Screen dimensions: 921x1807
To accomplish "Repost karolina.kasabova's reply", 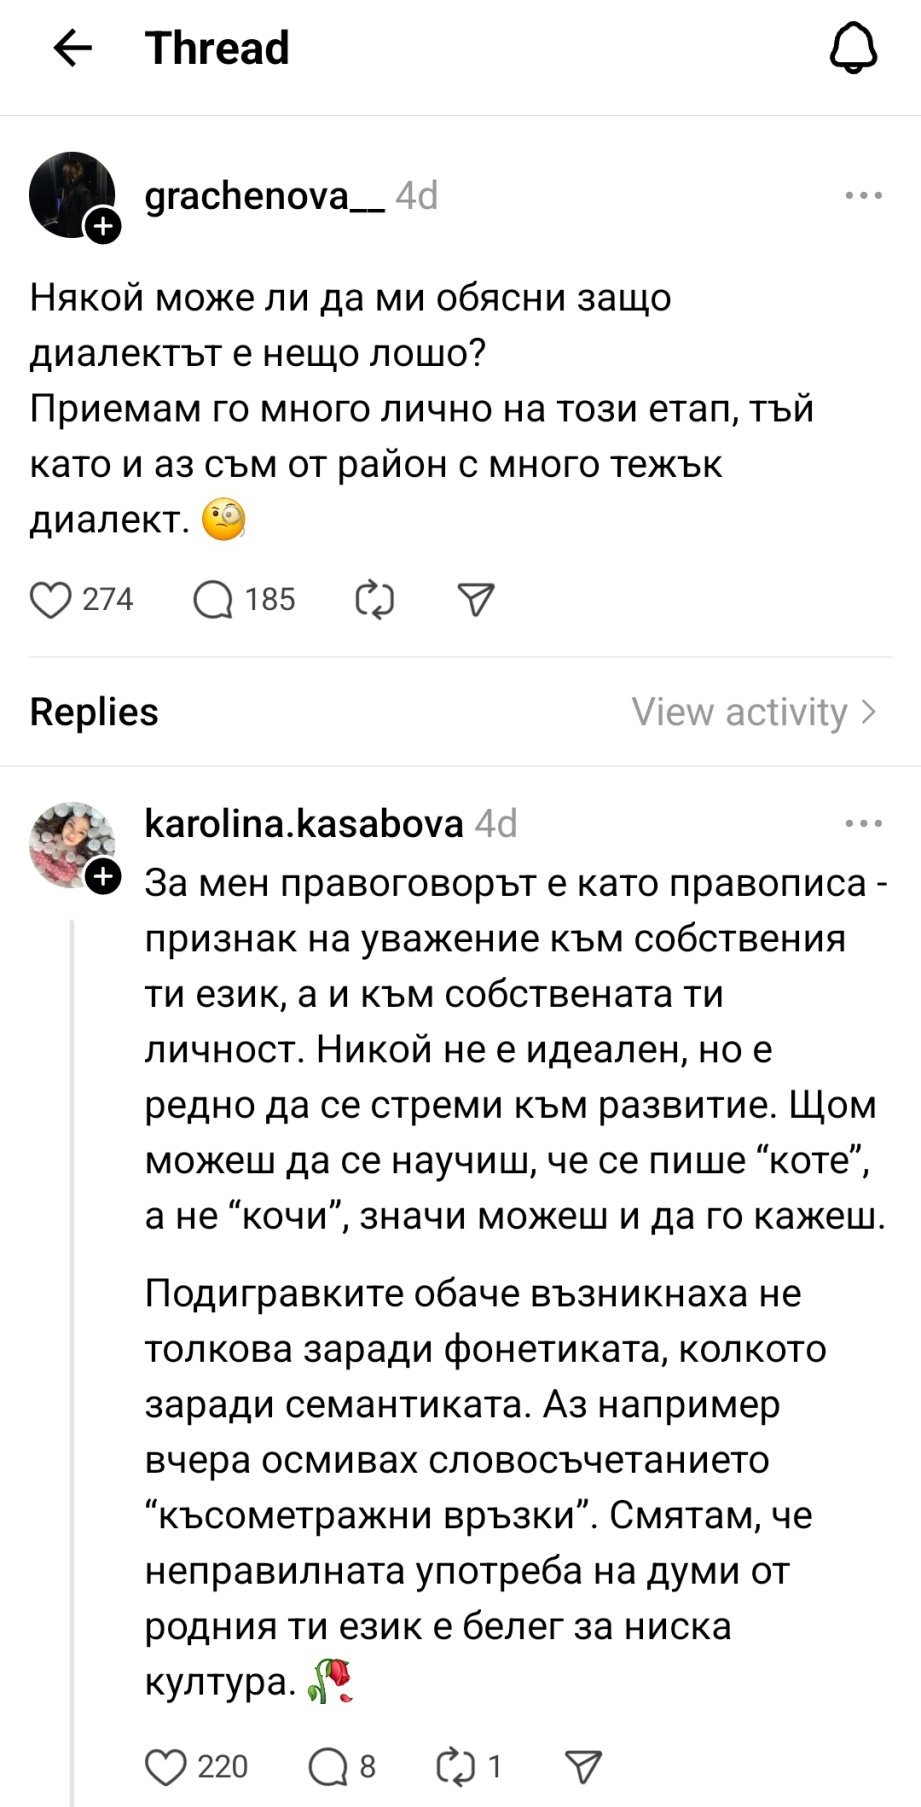I will point(455,1767).
